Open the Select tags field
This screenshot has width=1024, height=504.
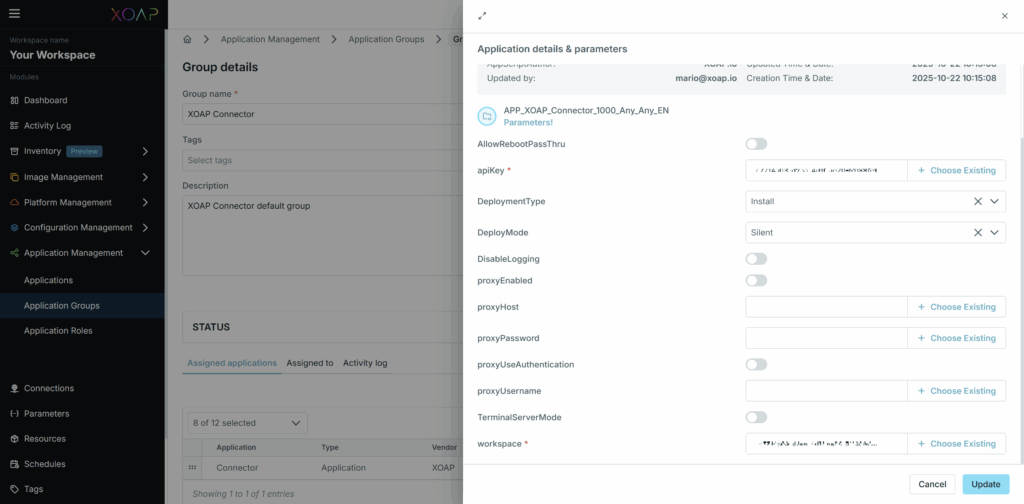click(x=323, y=160)
